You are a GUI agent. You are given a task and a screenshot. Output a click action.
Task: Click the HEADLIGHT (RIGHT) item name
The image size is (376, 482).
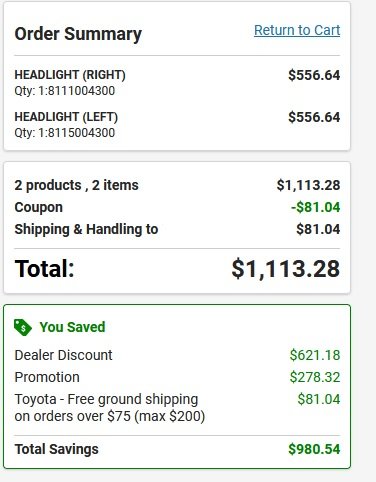coord(70,75)
